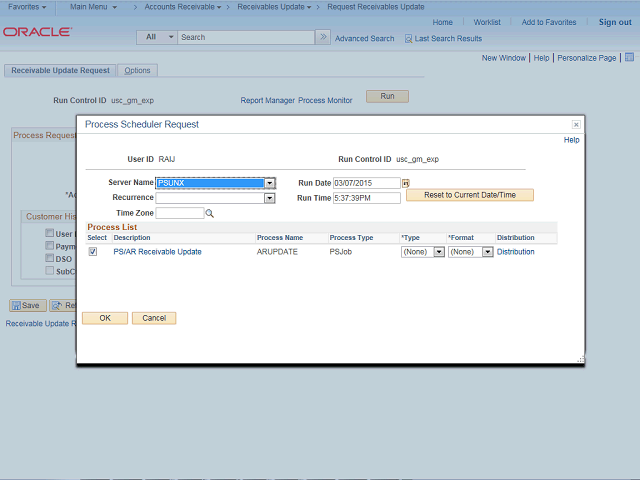Image resolution: width=640 pixels, height=480 pixels.
Task: Switch to the Options tab
Action: click(137, 71)
